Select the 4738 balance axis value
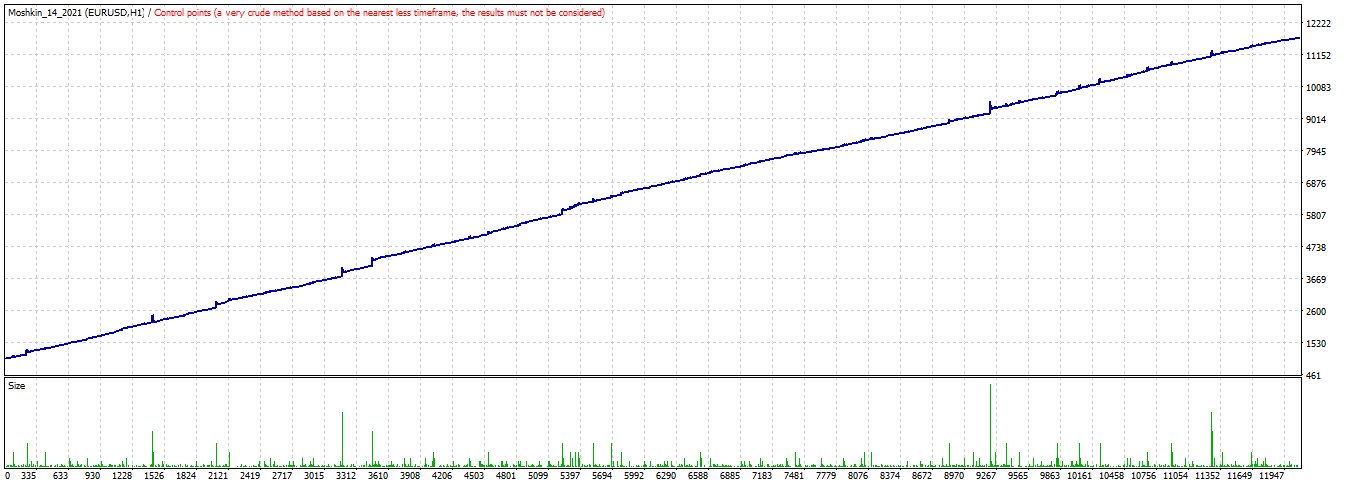1346x485 pixels. tap(1316, 248)
